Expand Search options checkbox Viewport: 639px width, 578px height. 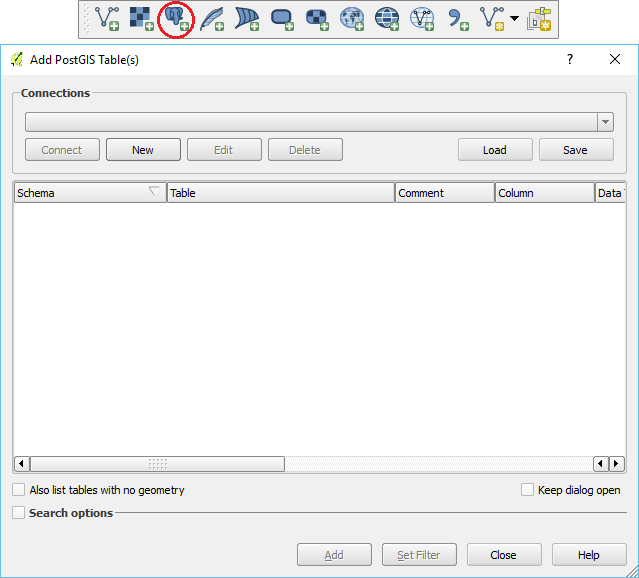point(18,513)
